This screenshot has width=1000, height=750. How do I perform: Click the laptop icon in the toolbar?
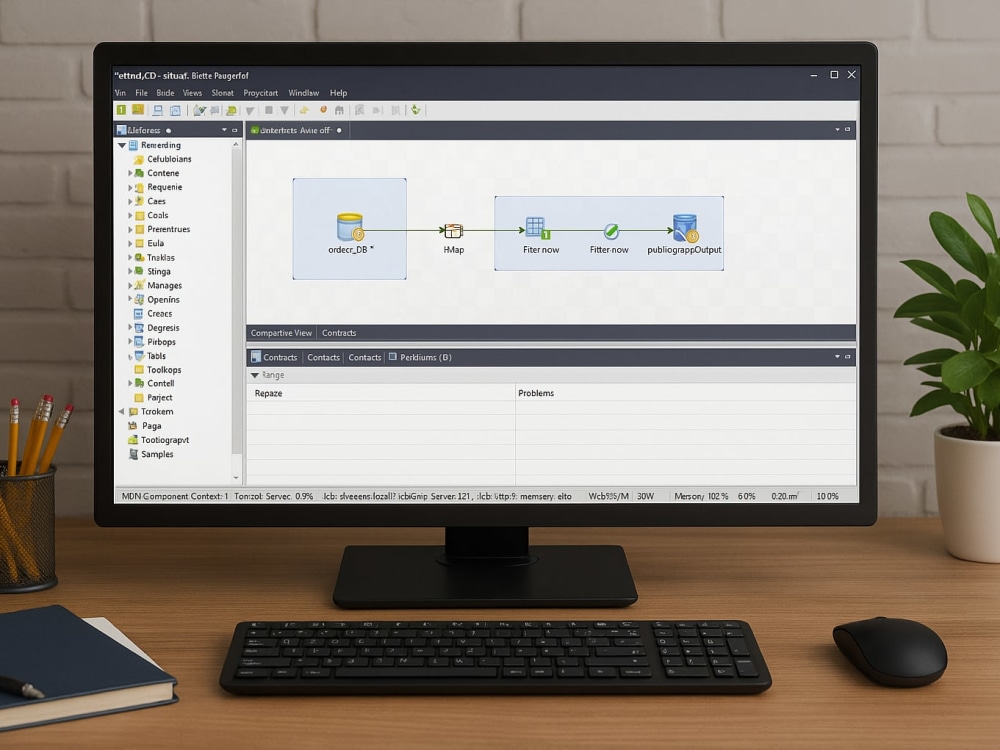click(158, 110)
